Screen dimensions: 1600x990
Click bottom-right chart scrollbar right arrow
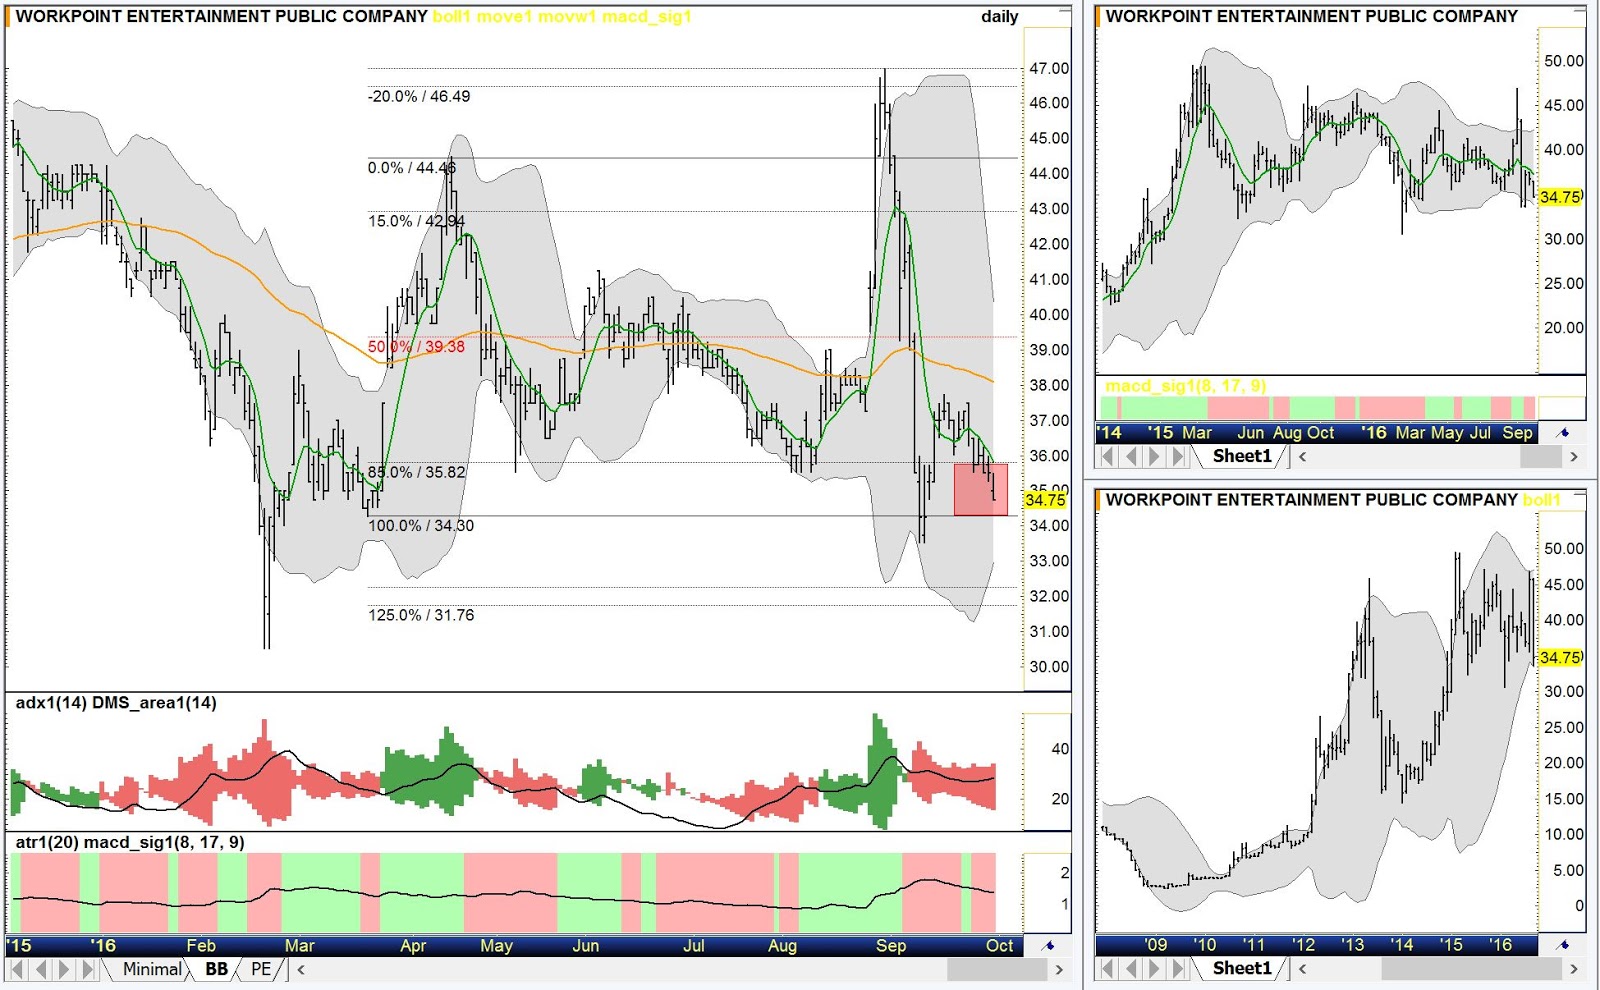pyautogui.click(x=1574, y=969)
